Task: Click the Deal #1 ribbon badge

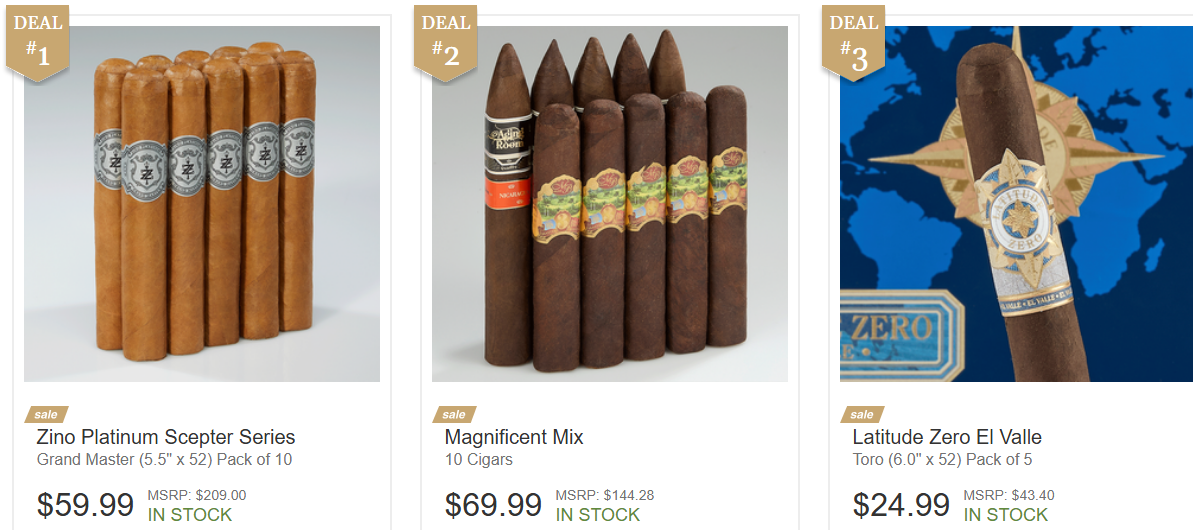Action: coord(37,43)
